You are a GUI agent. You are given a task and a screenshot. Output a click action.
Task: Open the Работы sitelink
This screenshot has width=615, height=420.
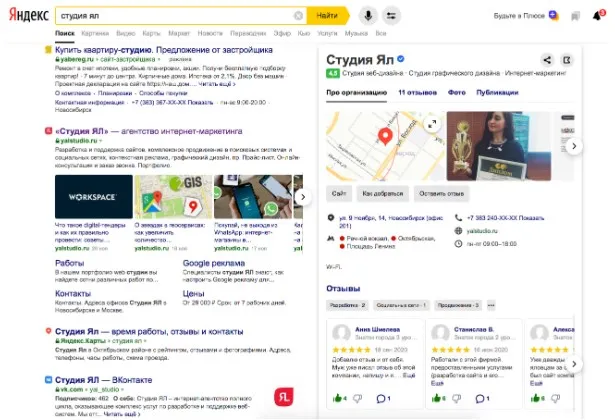click(x=69, y=263)
